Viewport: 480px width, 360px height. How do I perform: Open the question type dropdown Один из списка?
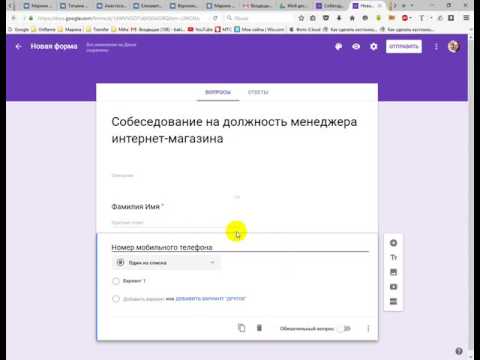pyautogui.click(x=166, y=263)
